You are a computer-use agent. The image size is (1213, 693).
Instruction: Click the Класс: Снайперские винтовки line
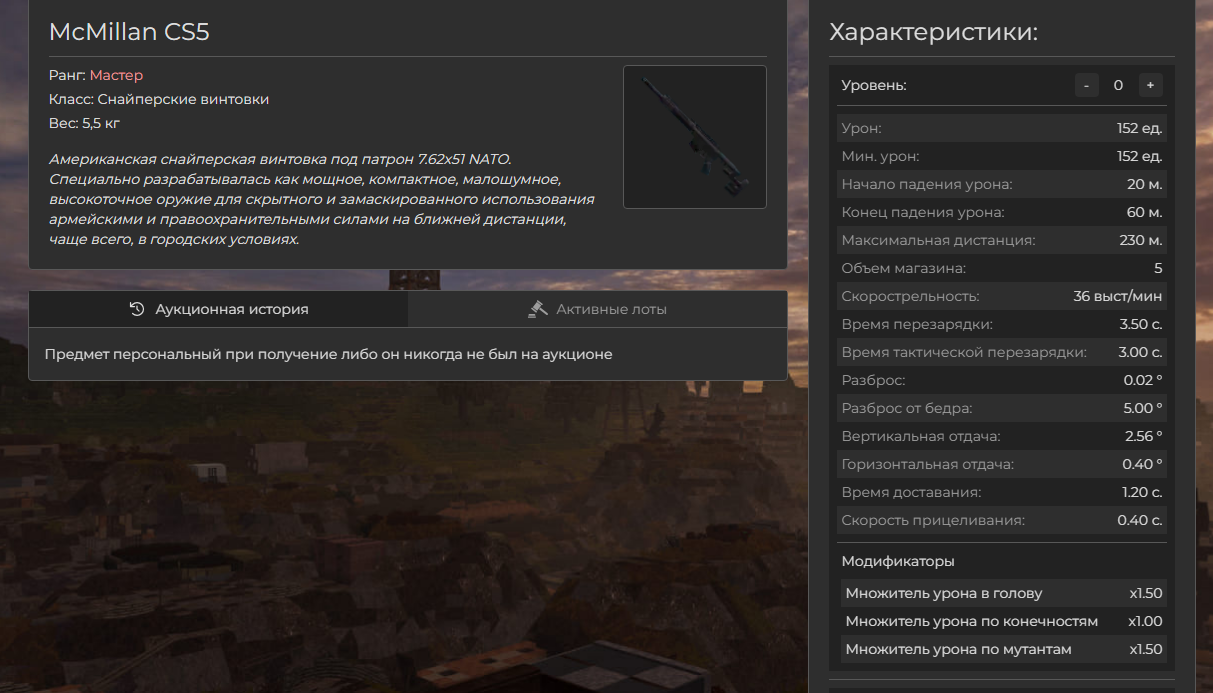point(159,99)
